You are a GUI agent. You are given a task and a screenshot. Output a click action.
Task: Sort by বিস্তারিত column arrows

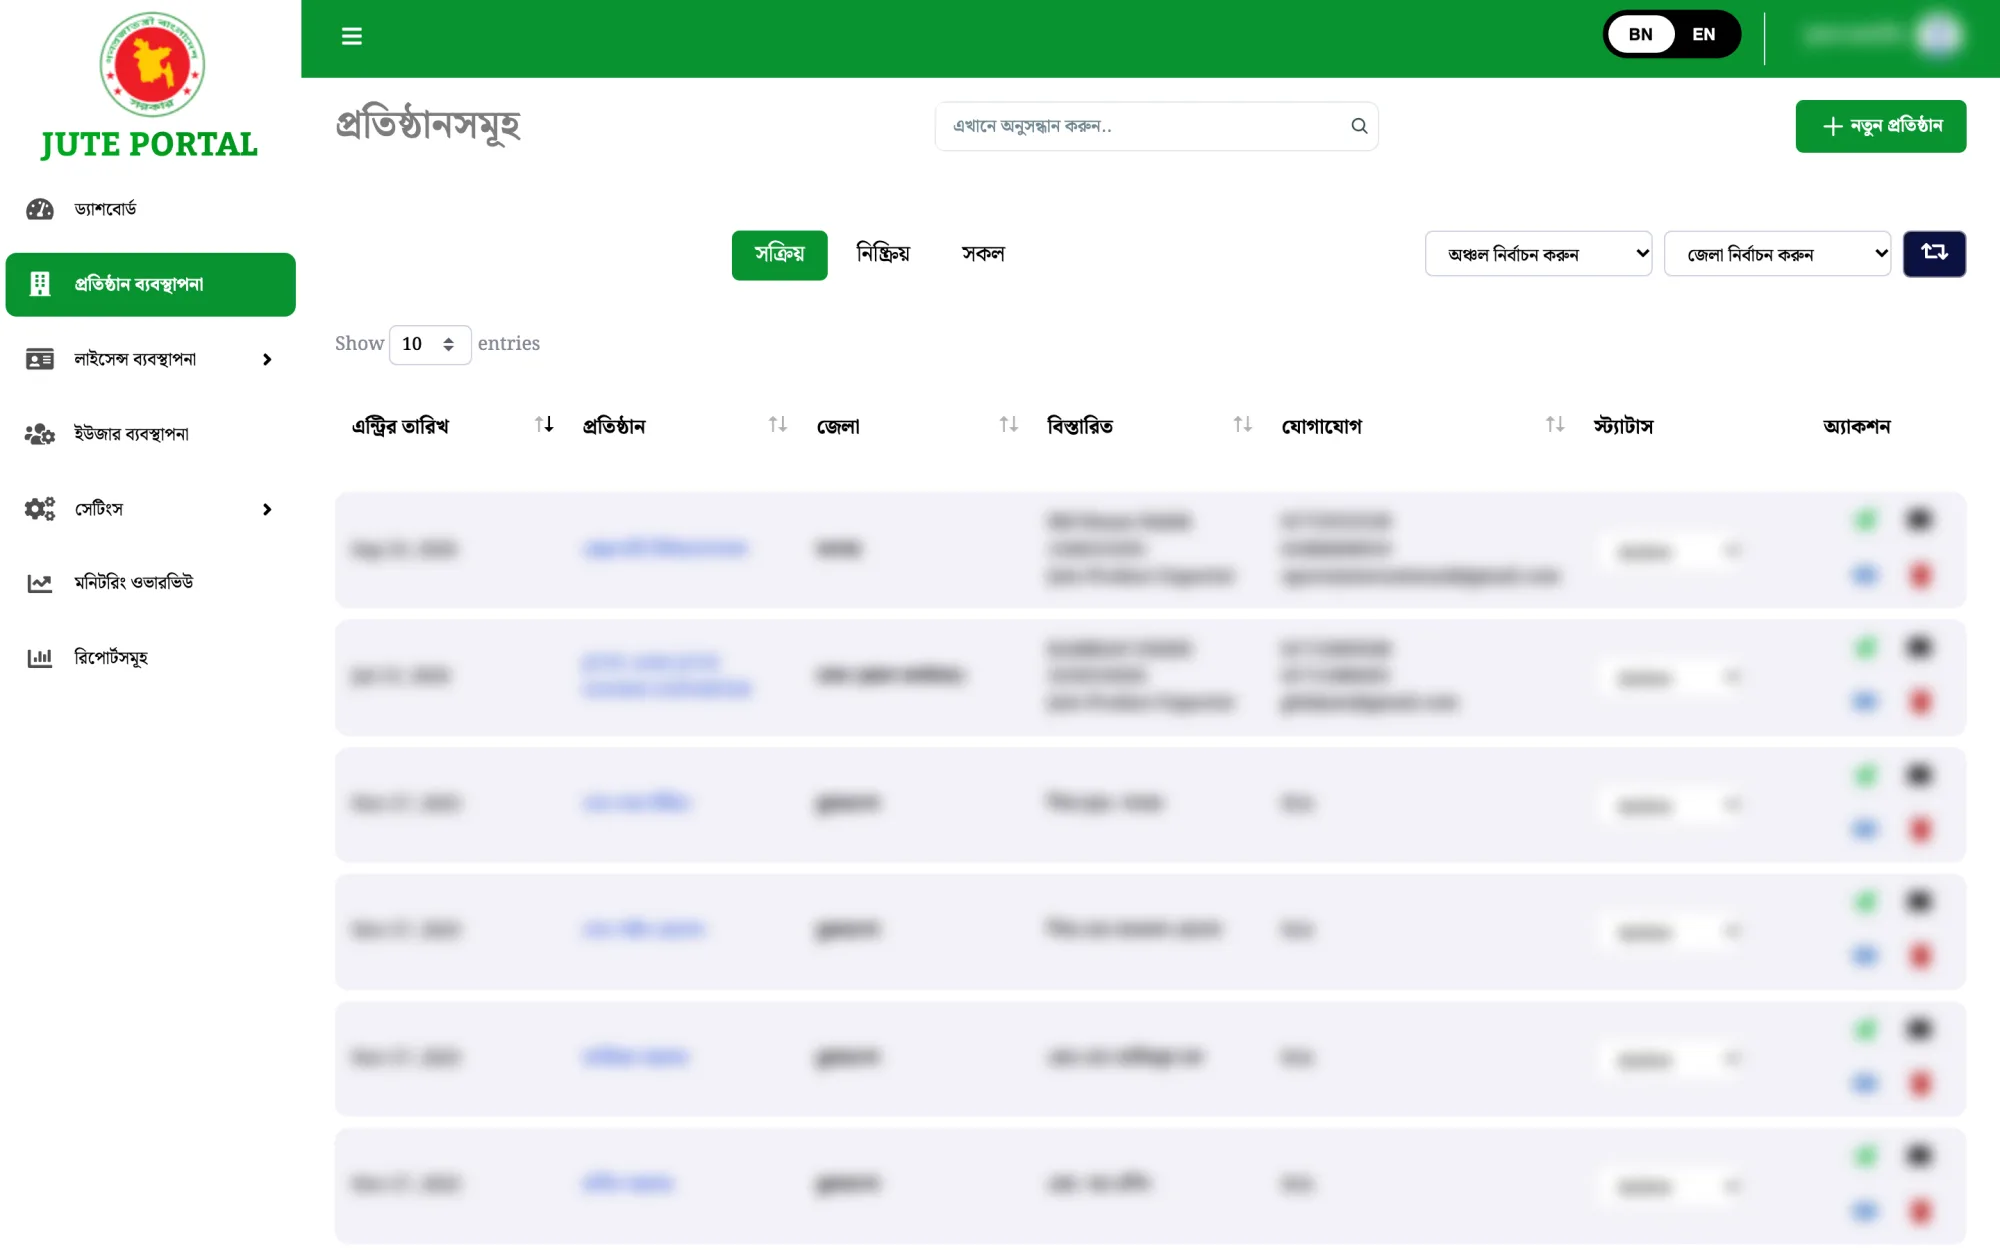click(x=1243, y=425)
